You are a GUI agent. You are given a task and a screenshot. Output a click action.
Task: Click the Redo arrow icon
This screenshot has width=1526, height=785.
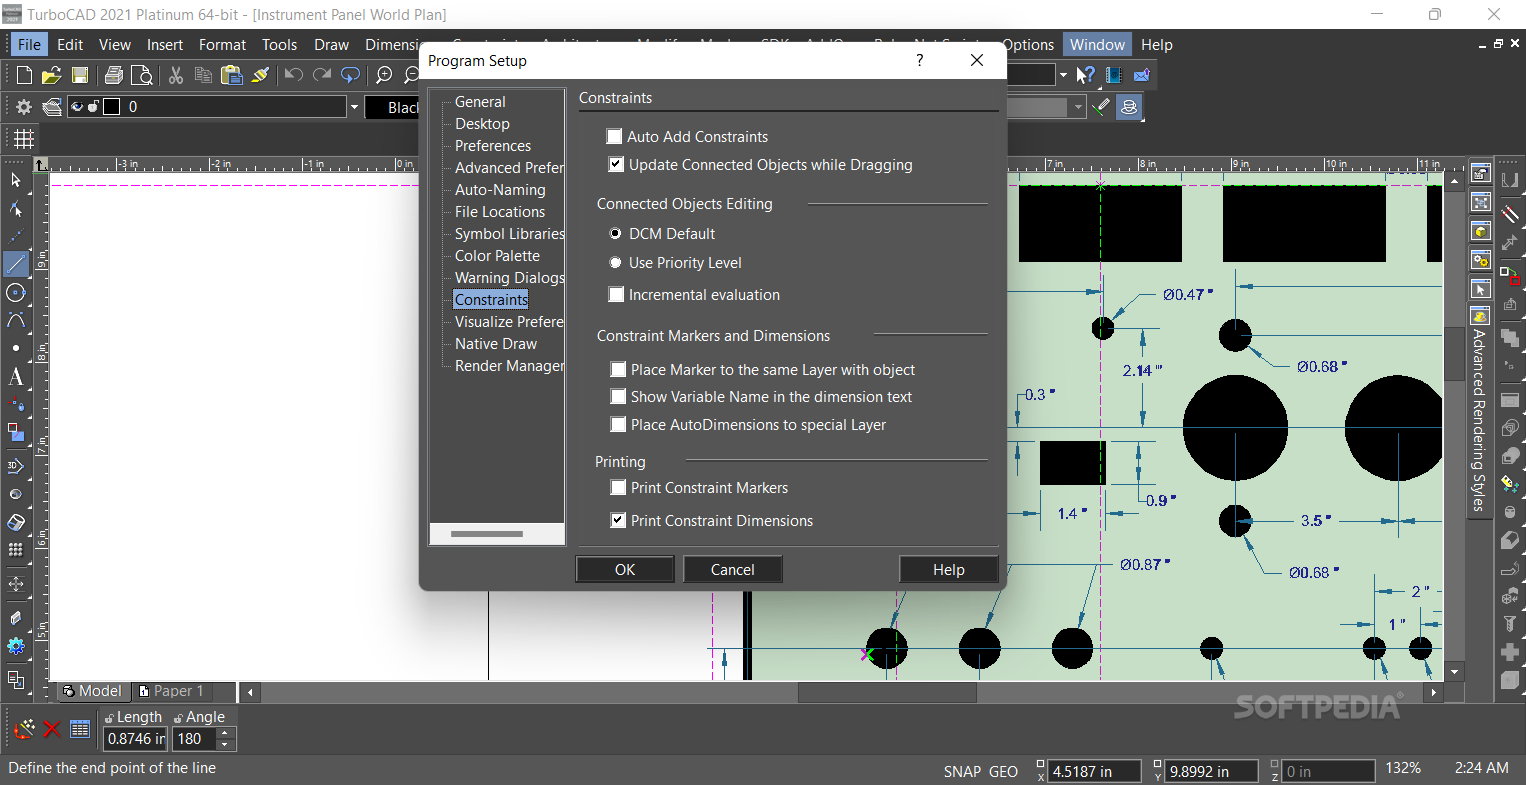(322, 75)
